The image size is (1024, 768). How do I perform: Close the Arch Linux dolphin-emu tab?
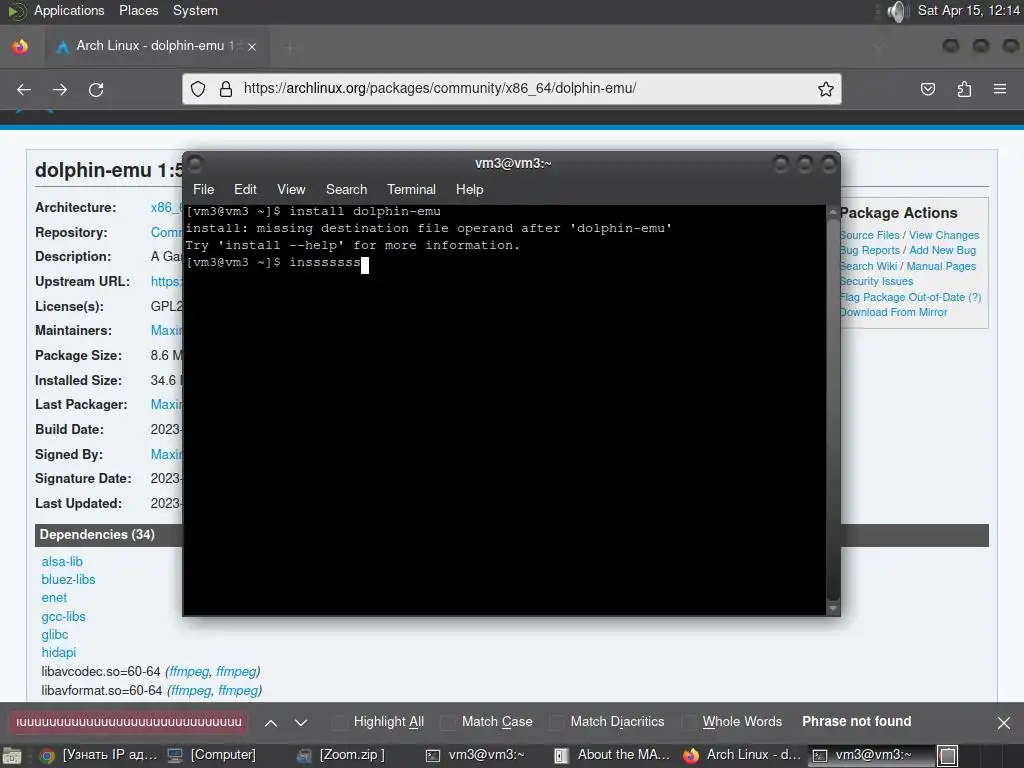252,46
